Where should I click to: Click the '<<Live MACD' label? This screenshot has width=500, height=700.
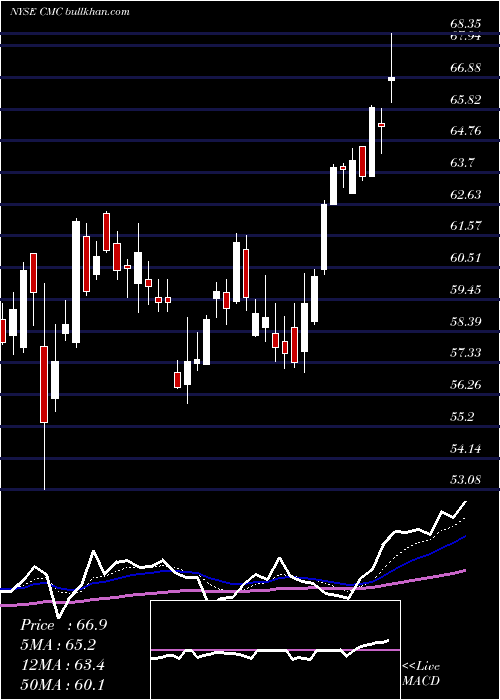coord(421,673)
